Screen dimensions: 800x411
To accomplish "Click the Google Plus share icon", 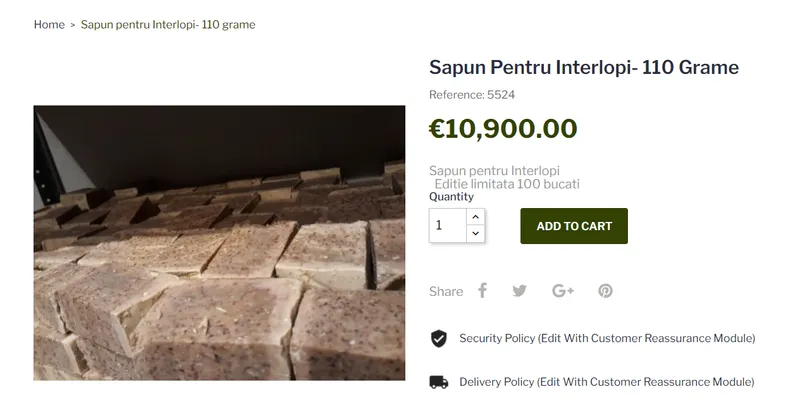I will (x=563, y=291).
